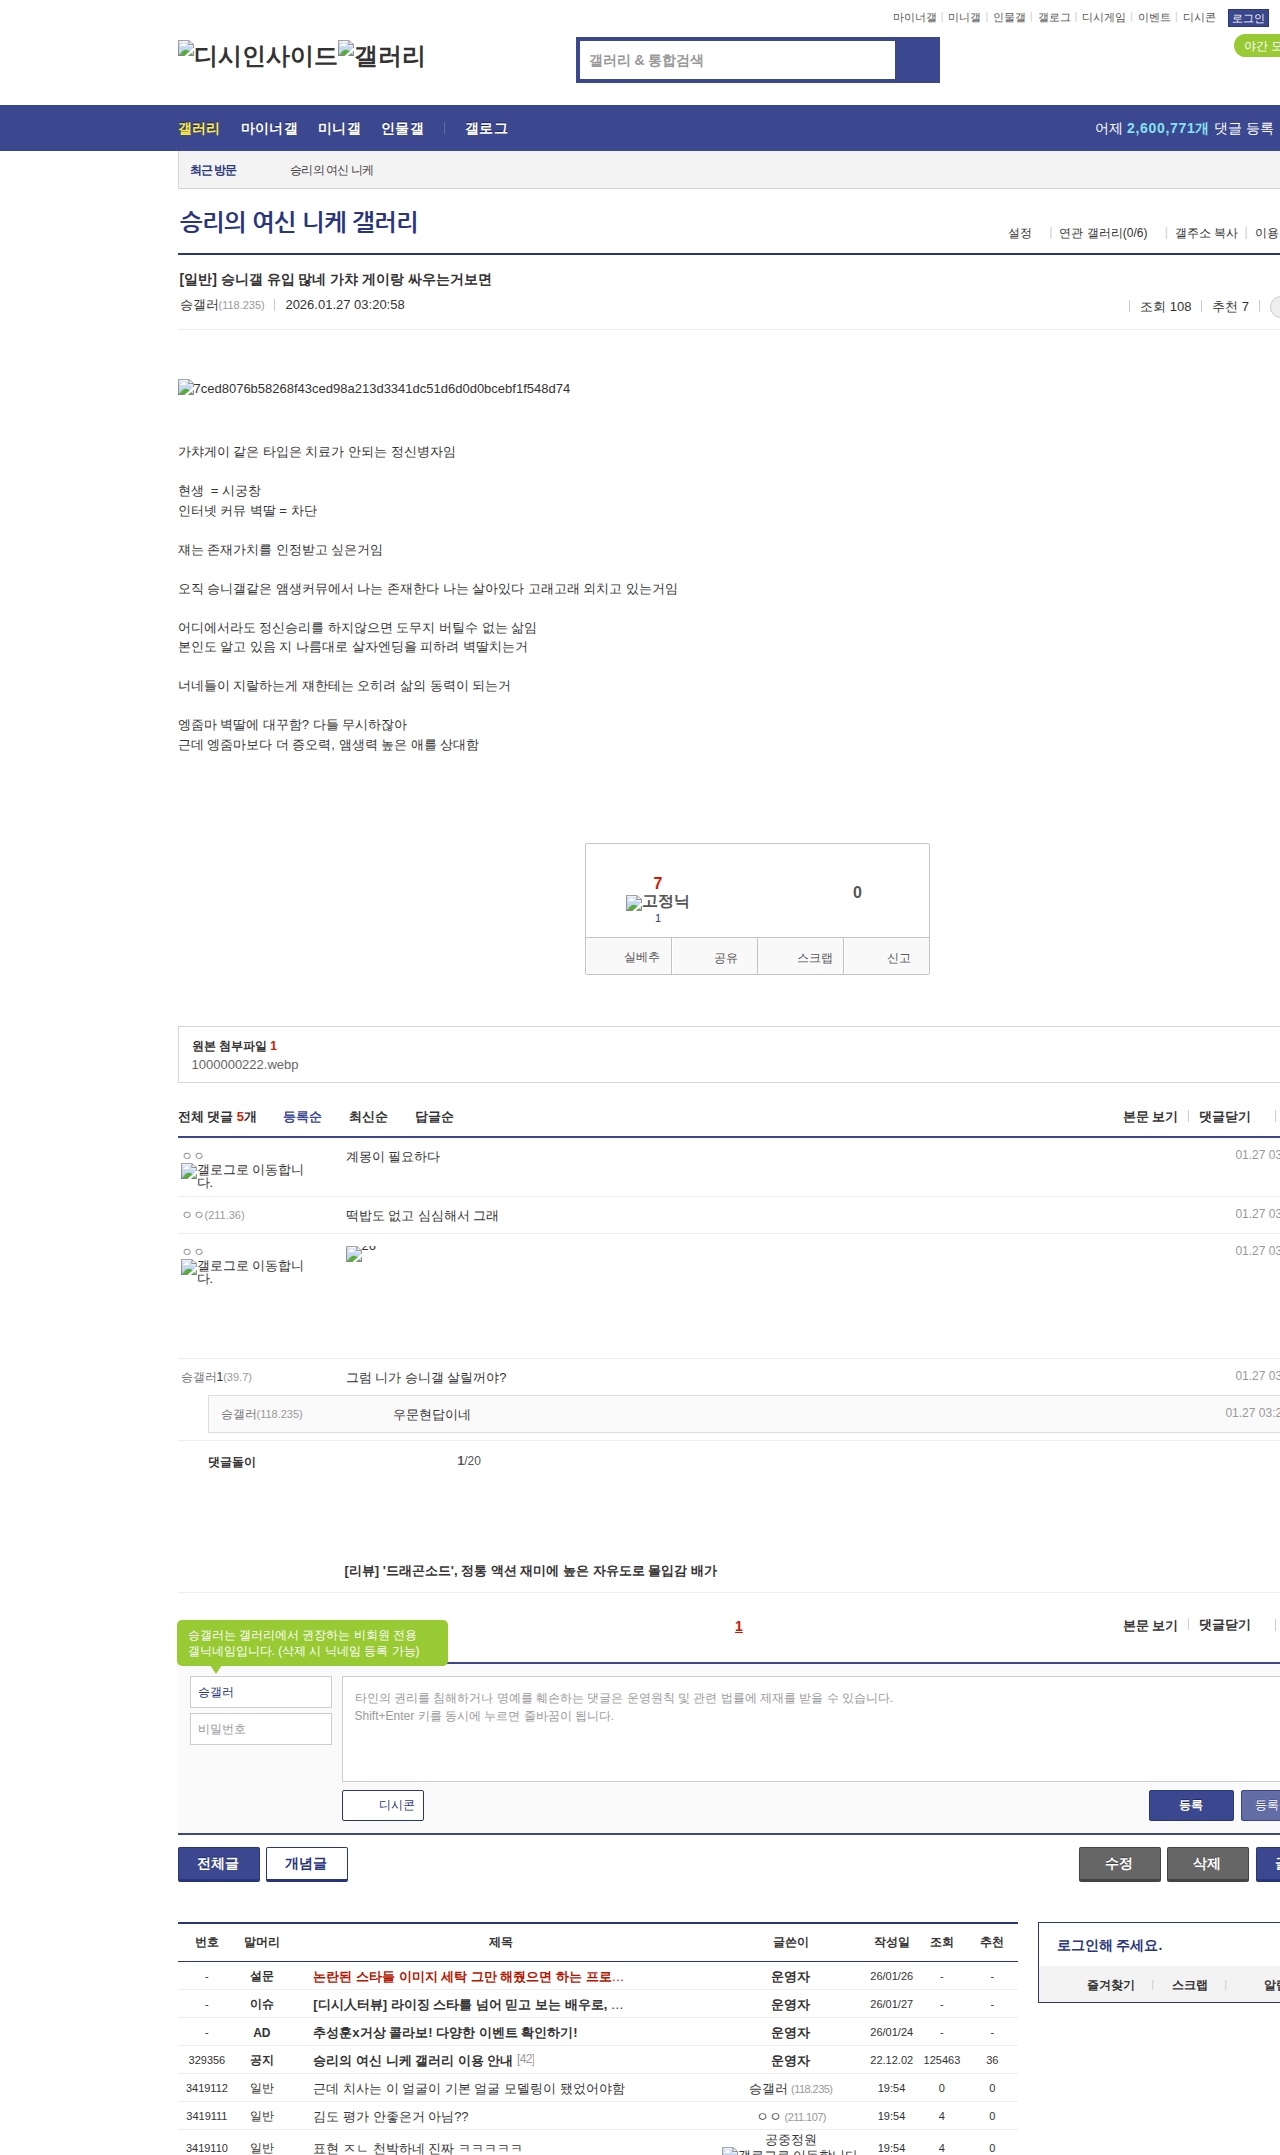Click the 디시인사이드 logo image
The image size is (1280, 2155).
[x=257, y=56]
